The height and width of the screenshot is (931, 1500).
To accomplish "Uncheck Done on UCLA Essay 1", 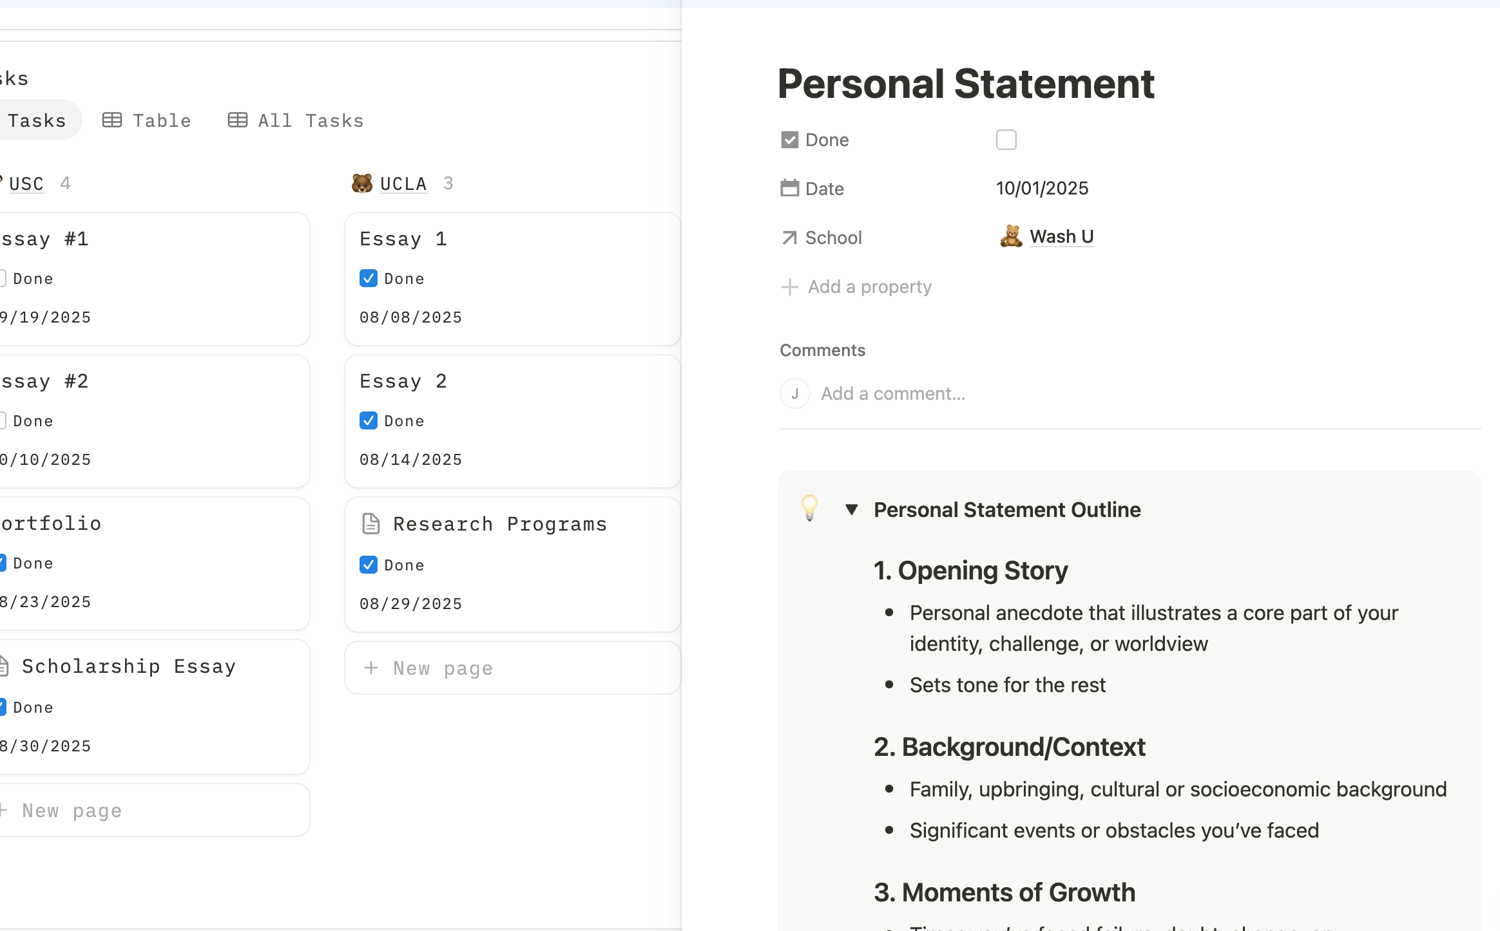I will [x=369, y=278].
